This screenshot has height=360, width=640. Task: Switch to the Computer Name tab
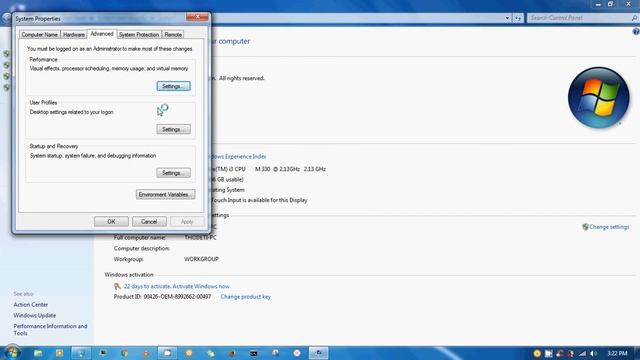40,35
